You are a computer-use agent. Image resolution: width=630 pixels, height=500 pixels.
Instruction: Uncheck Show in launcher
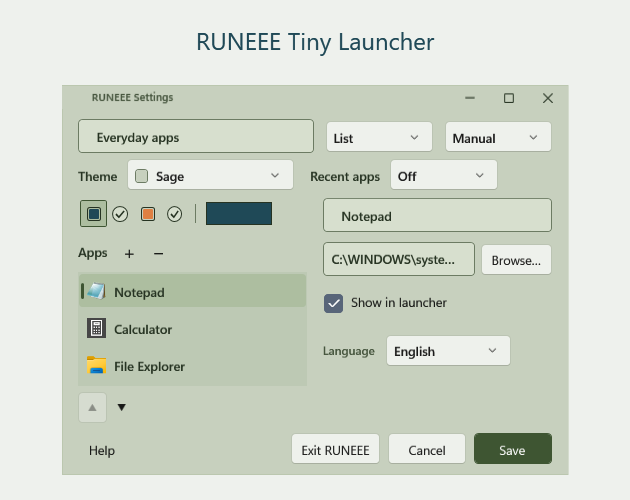(333, 303)
